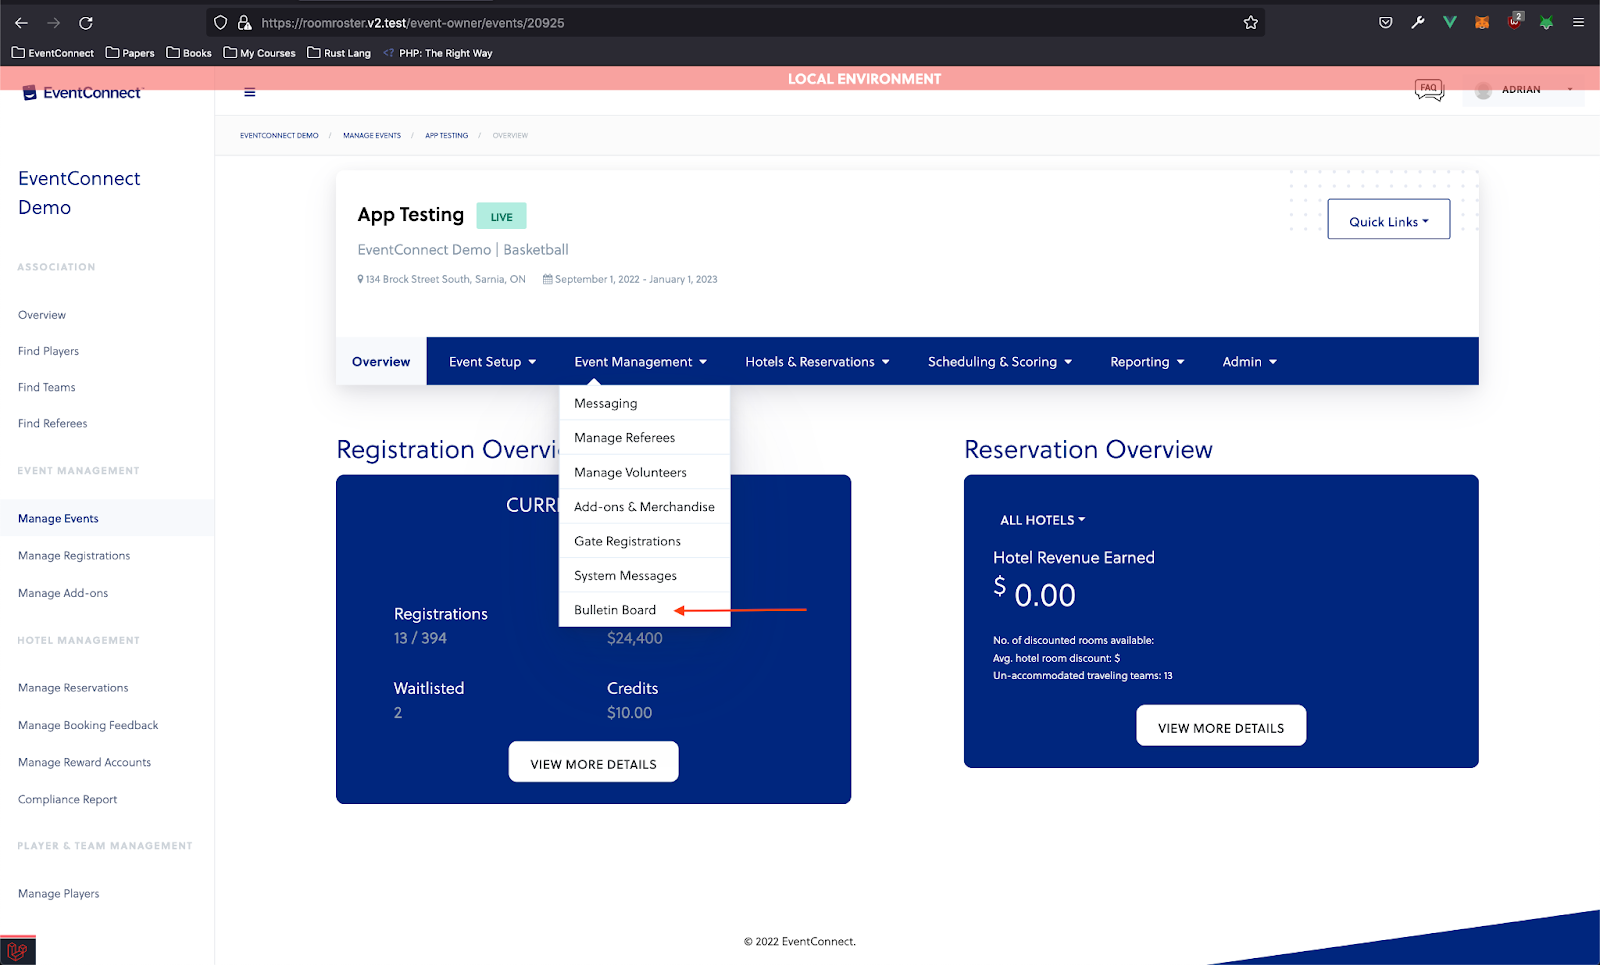Open the Laravel debug bar icon
This screenshot has height=965, width=1600.
point(17,951)
